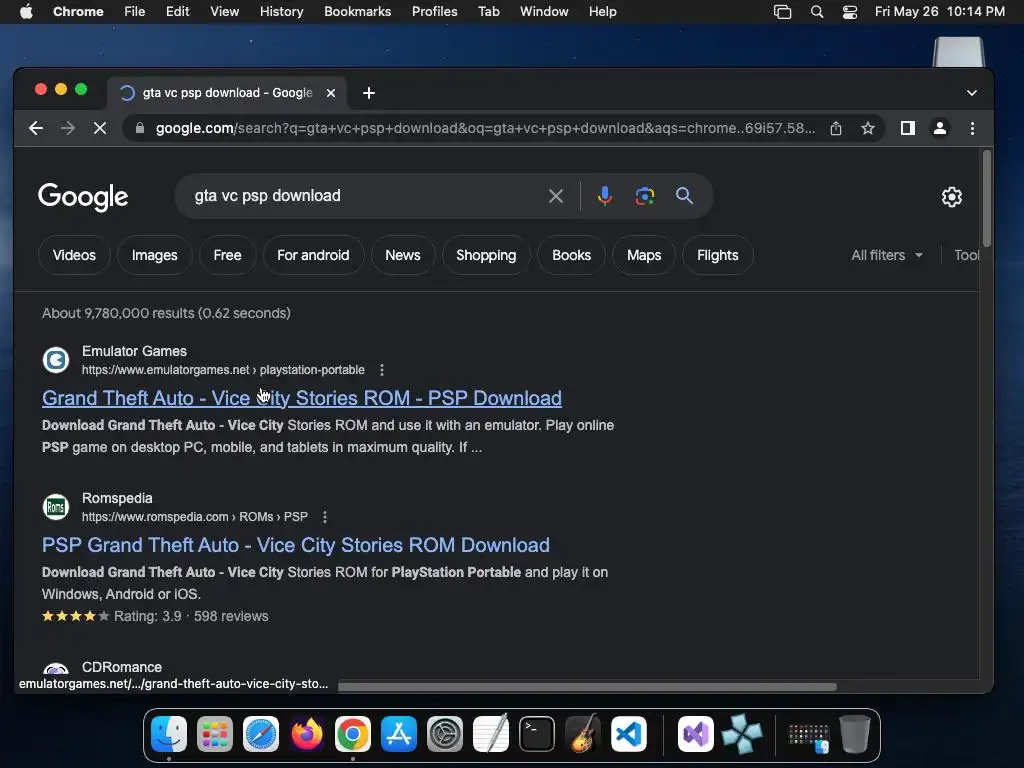Screen dimensions: 1024x768
Task: Click the vertical page scrollbar
Action: click(987, 199)
